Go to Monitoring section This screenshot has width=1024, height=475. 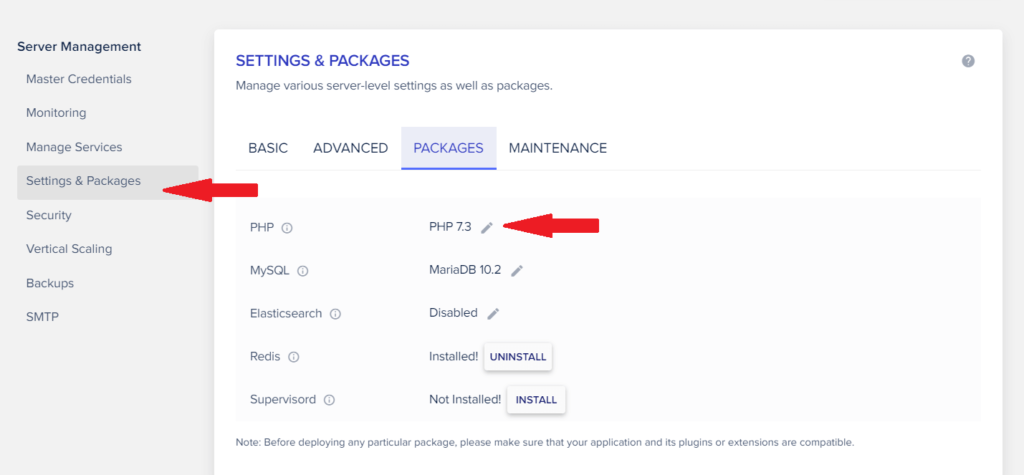tap(56, 113)
